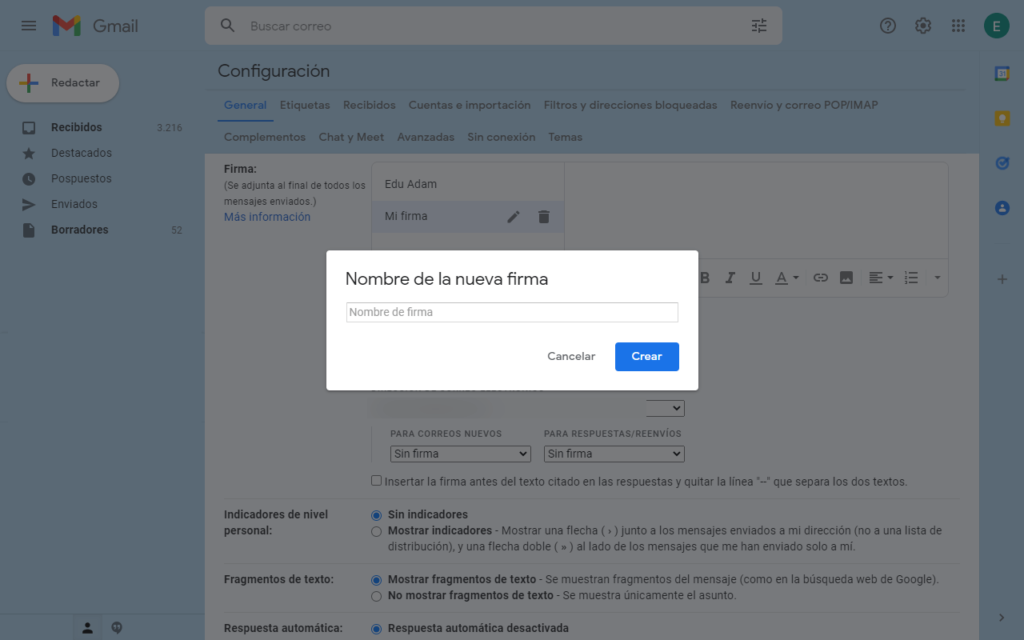Insert an image using the signature toolbar
Image resolution: width=1024 pixels, height=640 pixels.
(x=846, y=278)
